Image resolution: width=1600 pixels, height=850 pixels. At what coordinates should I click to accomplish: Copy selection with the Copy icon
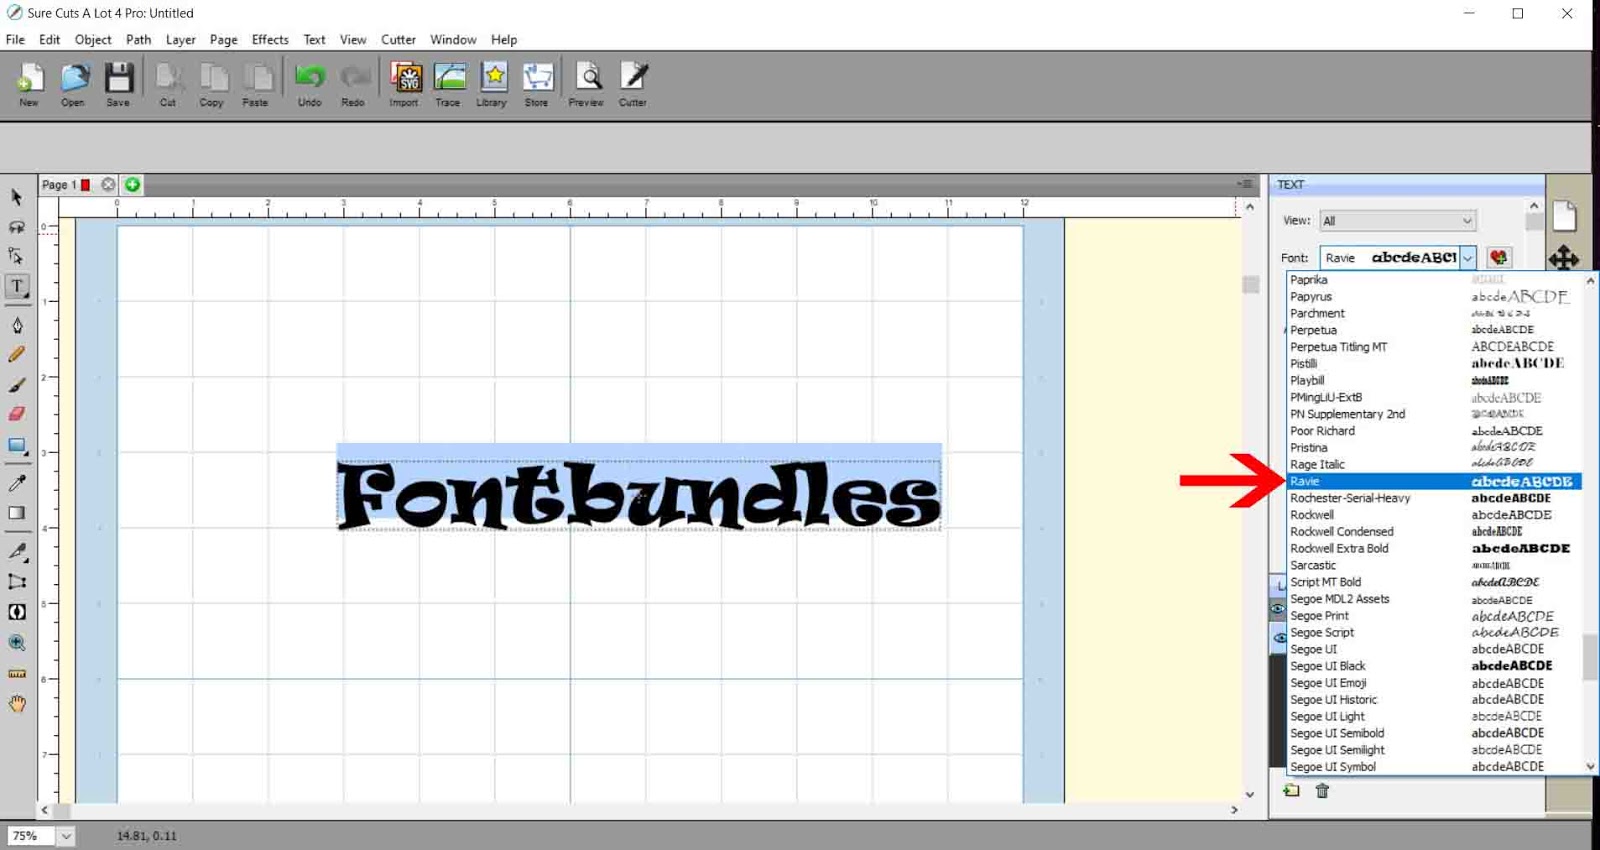(212, 83)
